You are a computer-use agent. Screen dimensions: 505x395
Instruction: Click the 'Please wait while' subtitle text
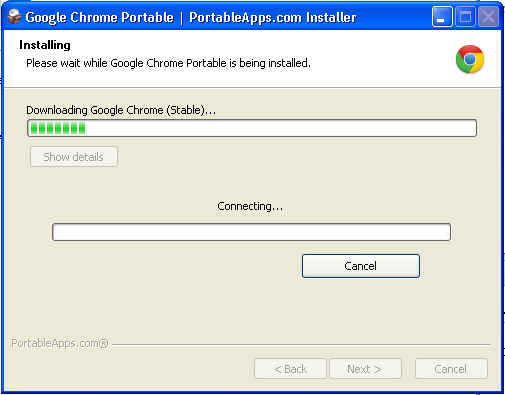point(168,63)
